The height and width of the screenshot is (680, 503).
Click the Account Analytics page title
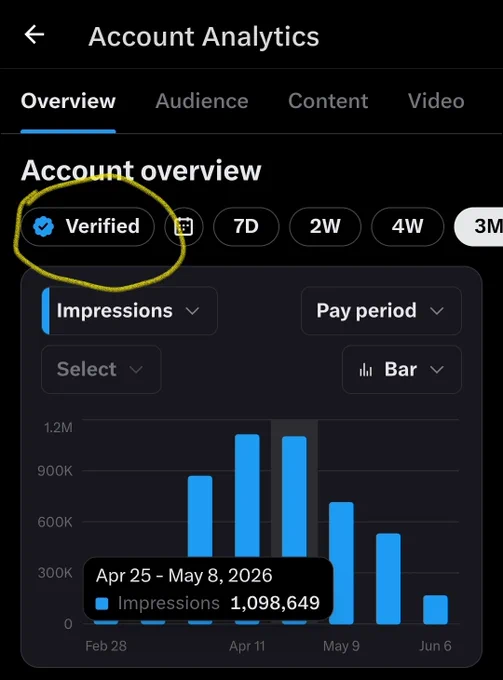pyautogui.click(x=204, y=36)
